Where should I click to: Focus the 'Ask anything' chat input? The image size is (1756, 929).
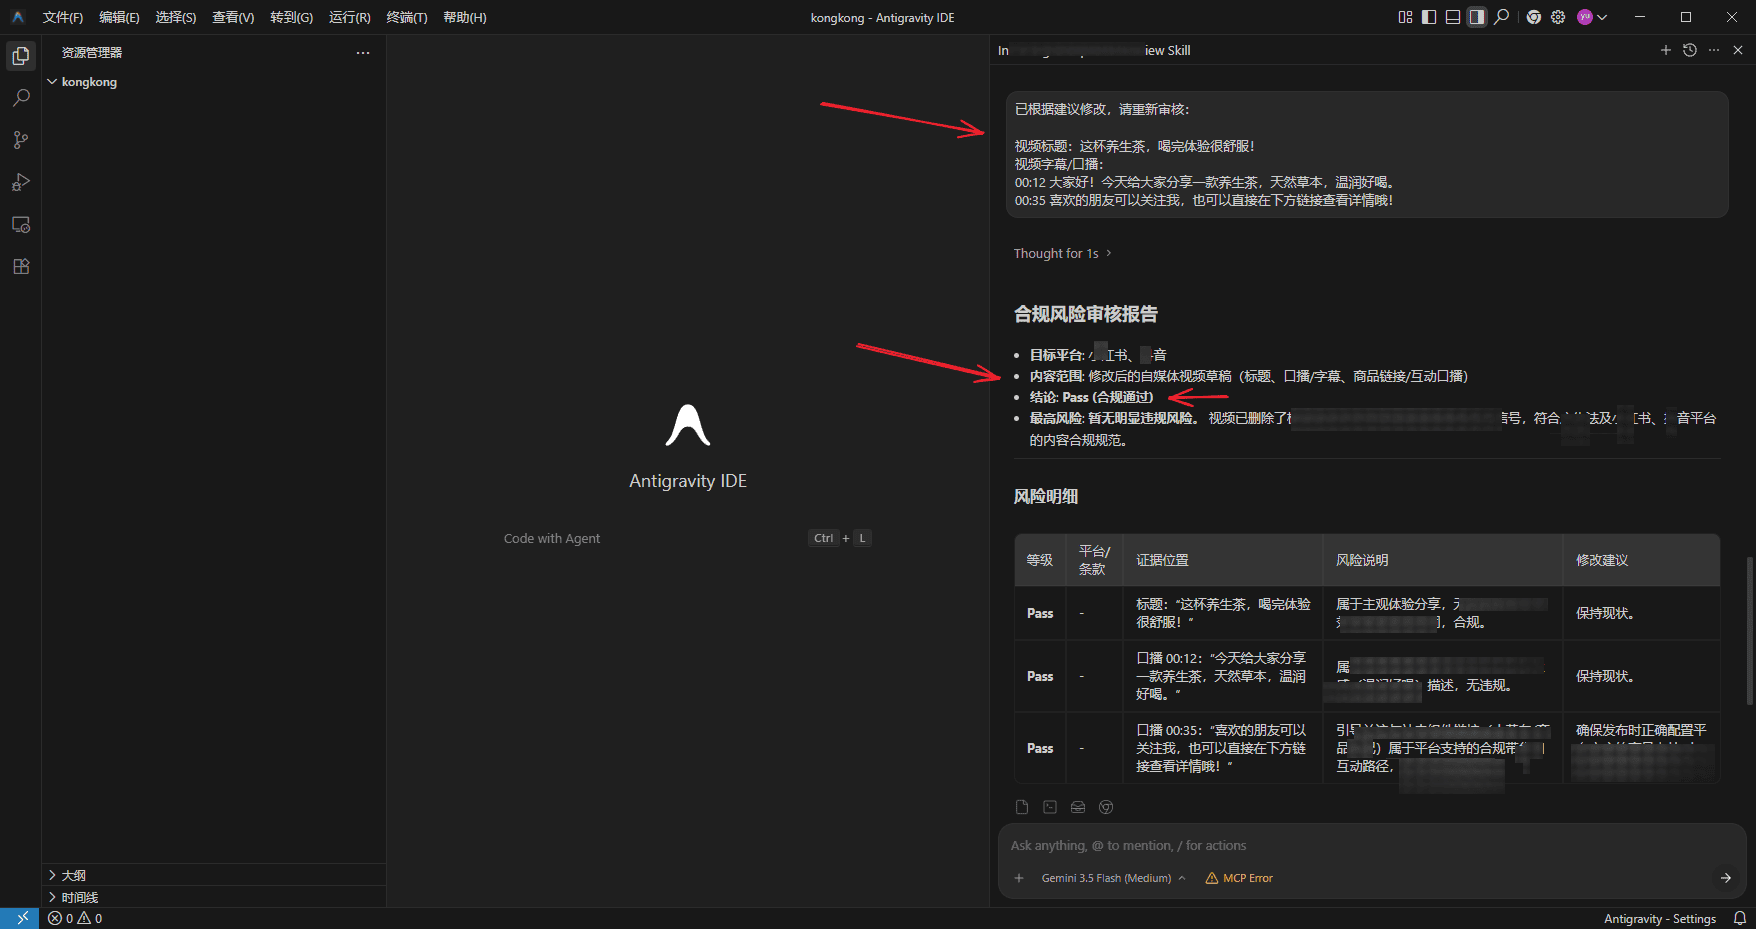[1370, 845]
